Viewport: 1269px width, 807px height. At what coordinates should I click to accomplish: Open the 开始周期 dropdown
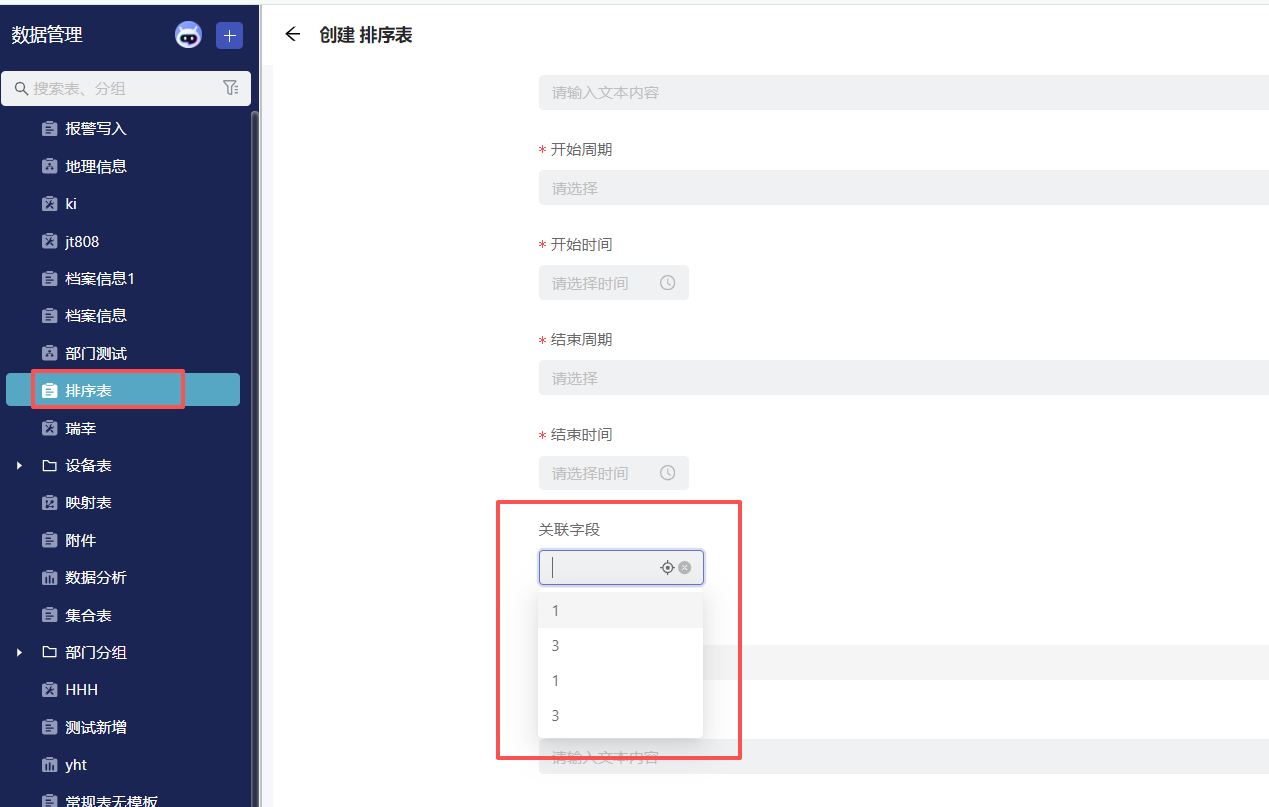tap(903, 188)
